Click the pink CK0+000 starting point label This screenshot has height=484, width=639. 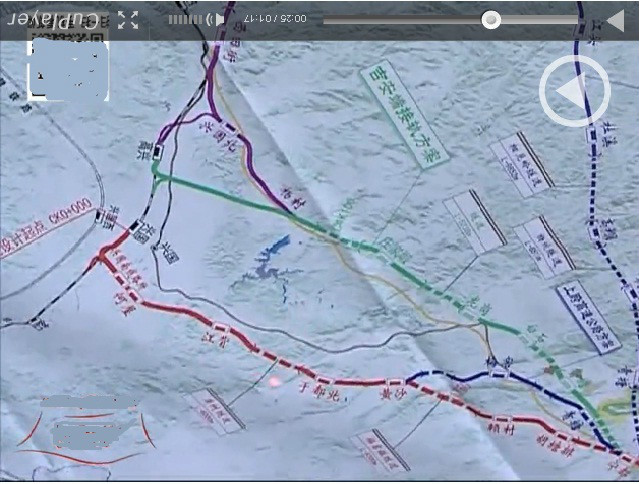click(x=47, y=227)
